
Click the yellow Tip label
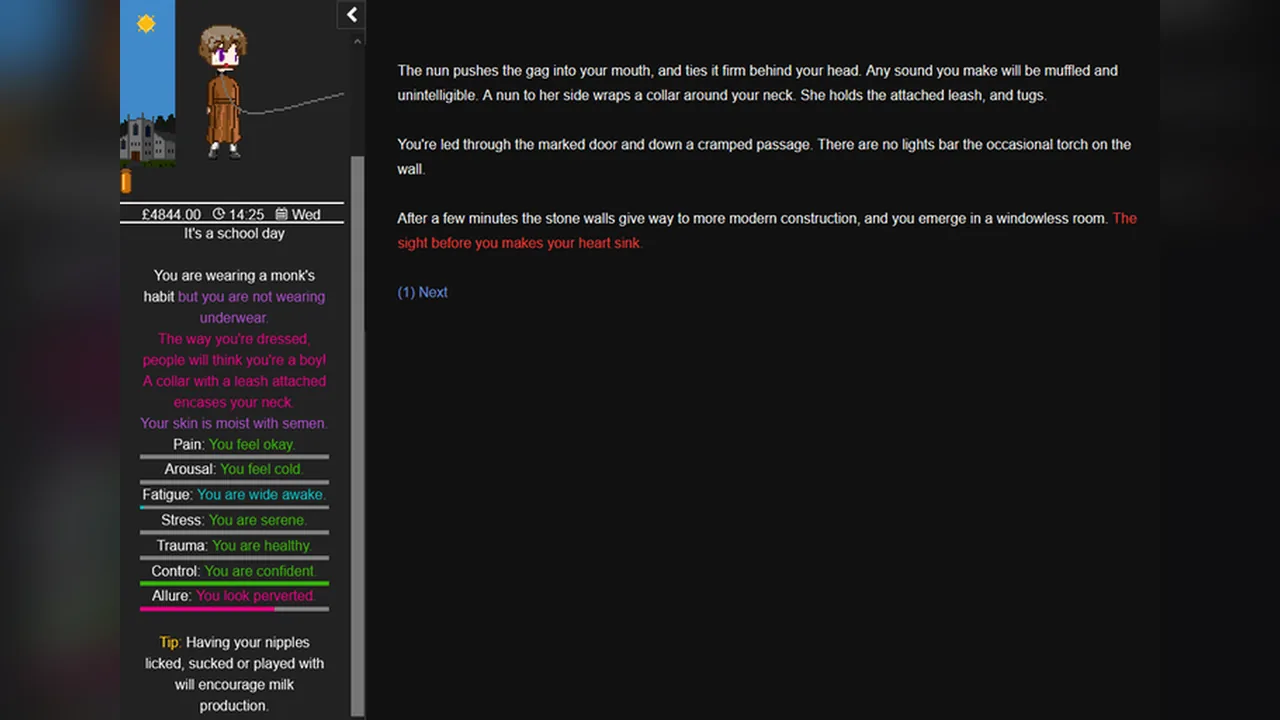(x=169, y=642)
